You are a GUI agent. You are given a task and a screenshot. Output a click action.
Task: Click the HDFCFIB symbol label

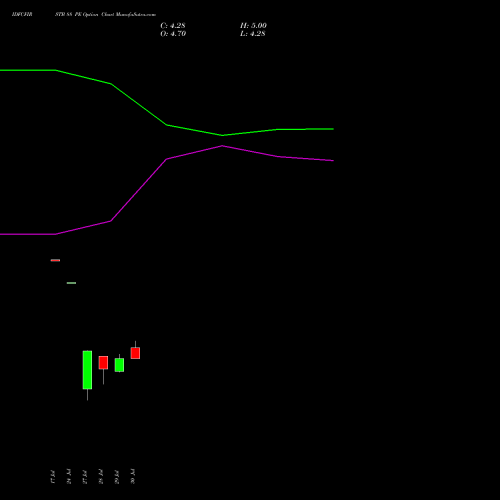22,15
